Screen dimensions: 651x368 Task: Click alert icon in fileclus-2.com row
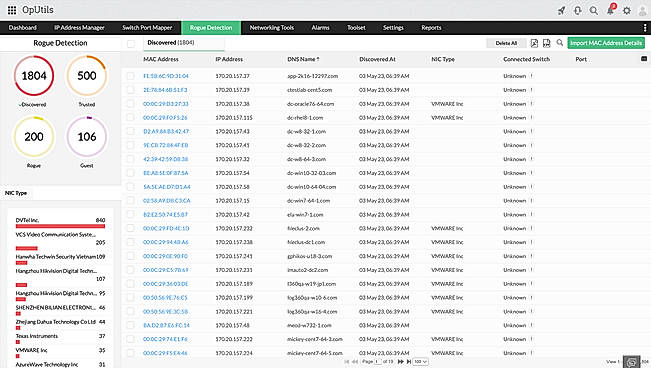[531, 228]
